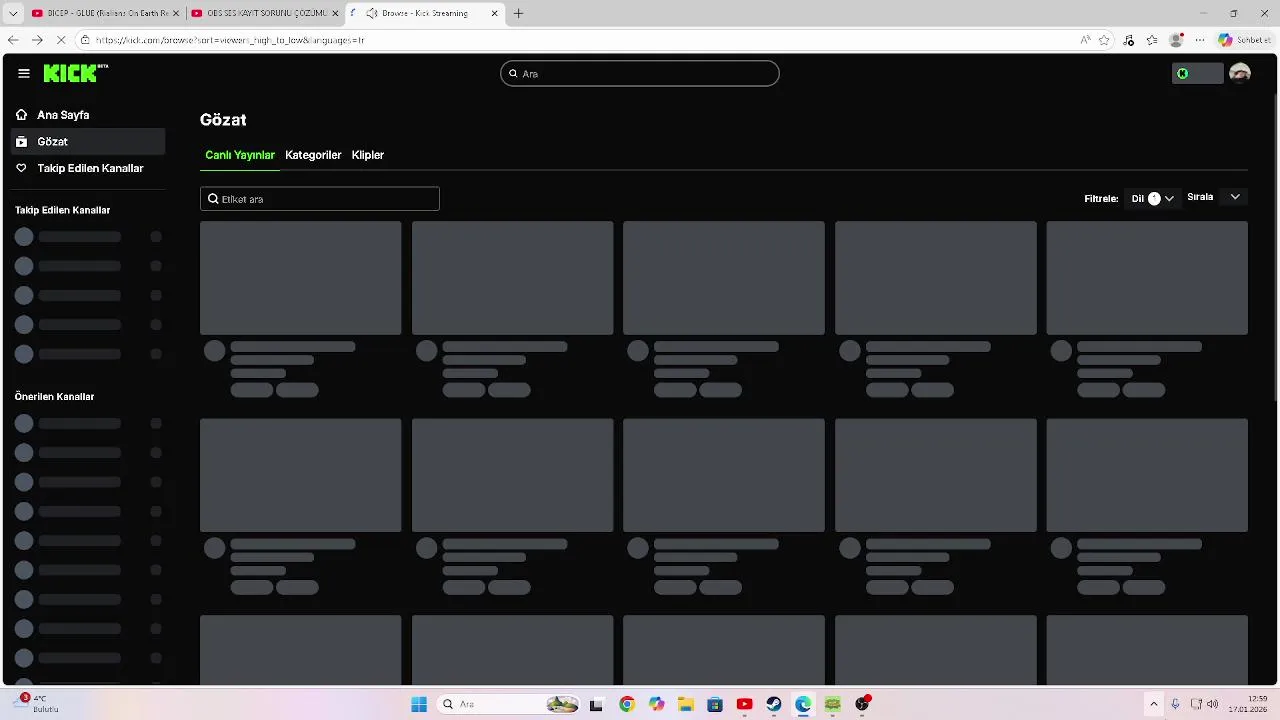This screenshot has width=1280, height=720.
Task: Open Microsoft Edge from the taskbar
Action: pyautogui.click(x=803, y=704)
